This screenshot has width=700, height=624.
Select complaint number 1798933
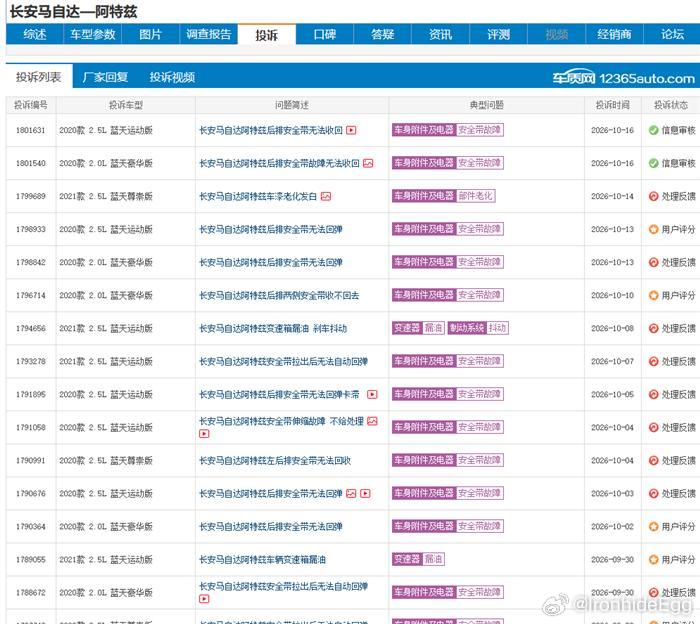31,229
